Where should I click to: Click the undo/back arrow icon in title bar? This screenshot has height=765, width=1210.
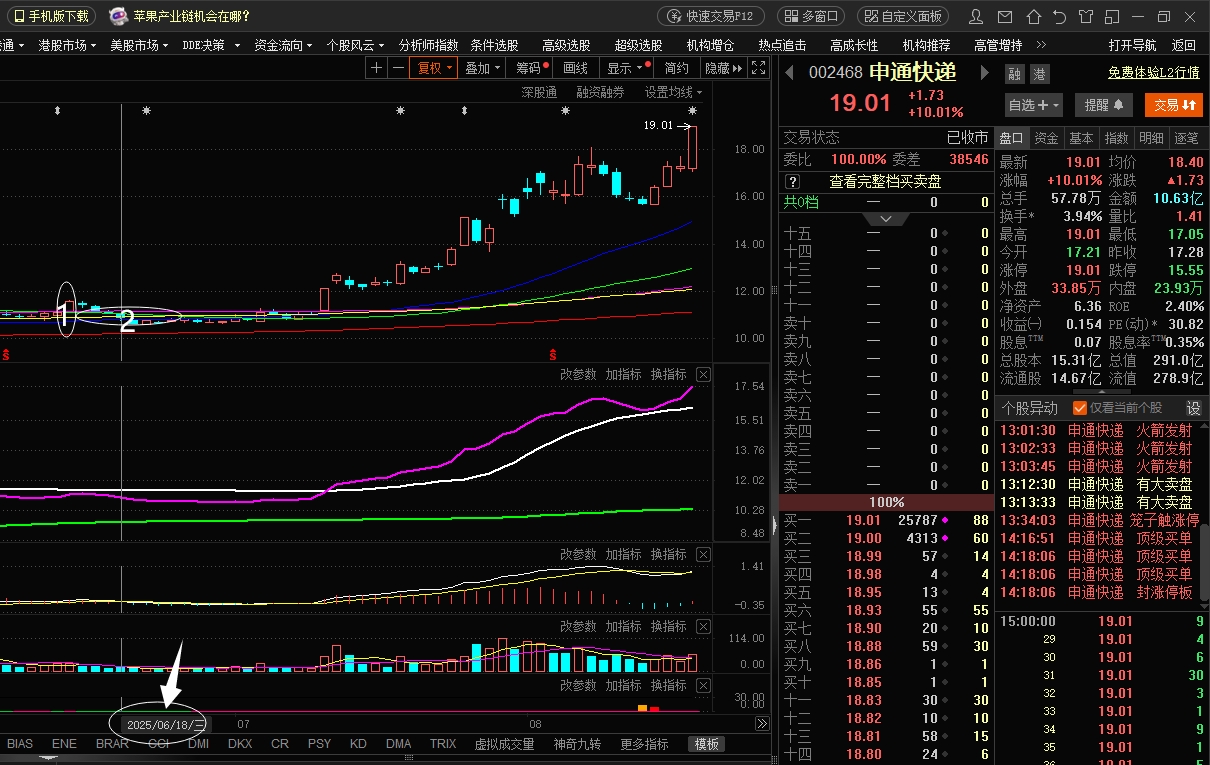point(1059,16)
